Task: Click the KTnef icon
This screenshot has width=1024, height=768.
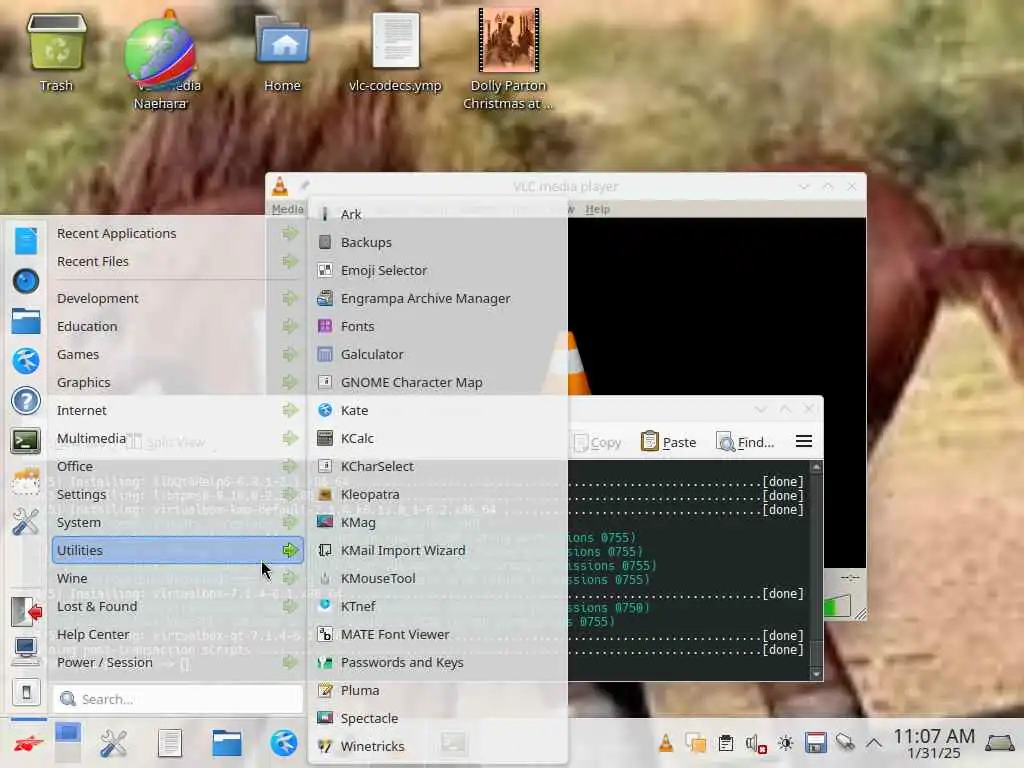Action: 325,606
